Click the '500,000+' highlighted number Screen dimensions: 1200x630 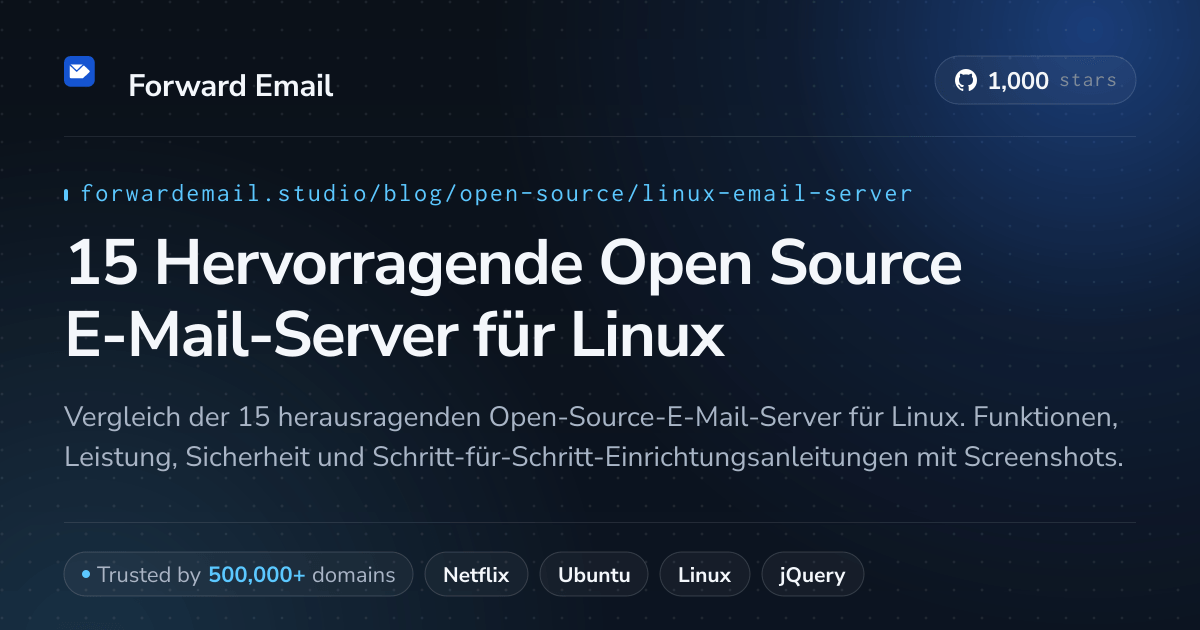pyautogui.click(x=257, y=575)
